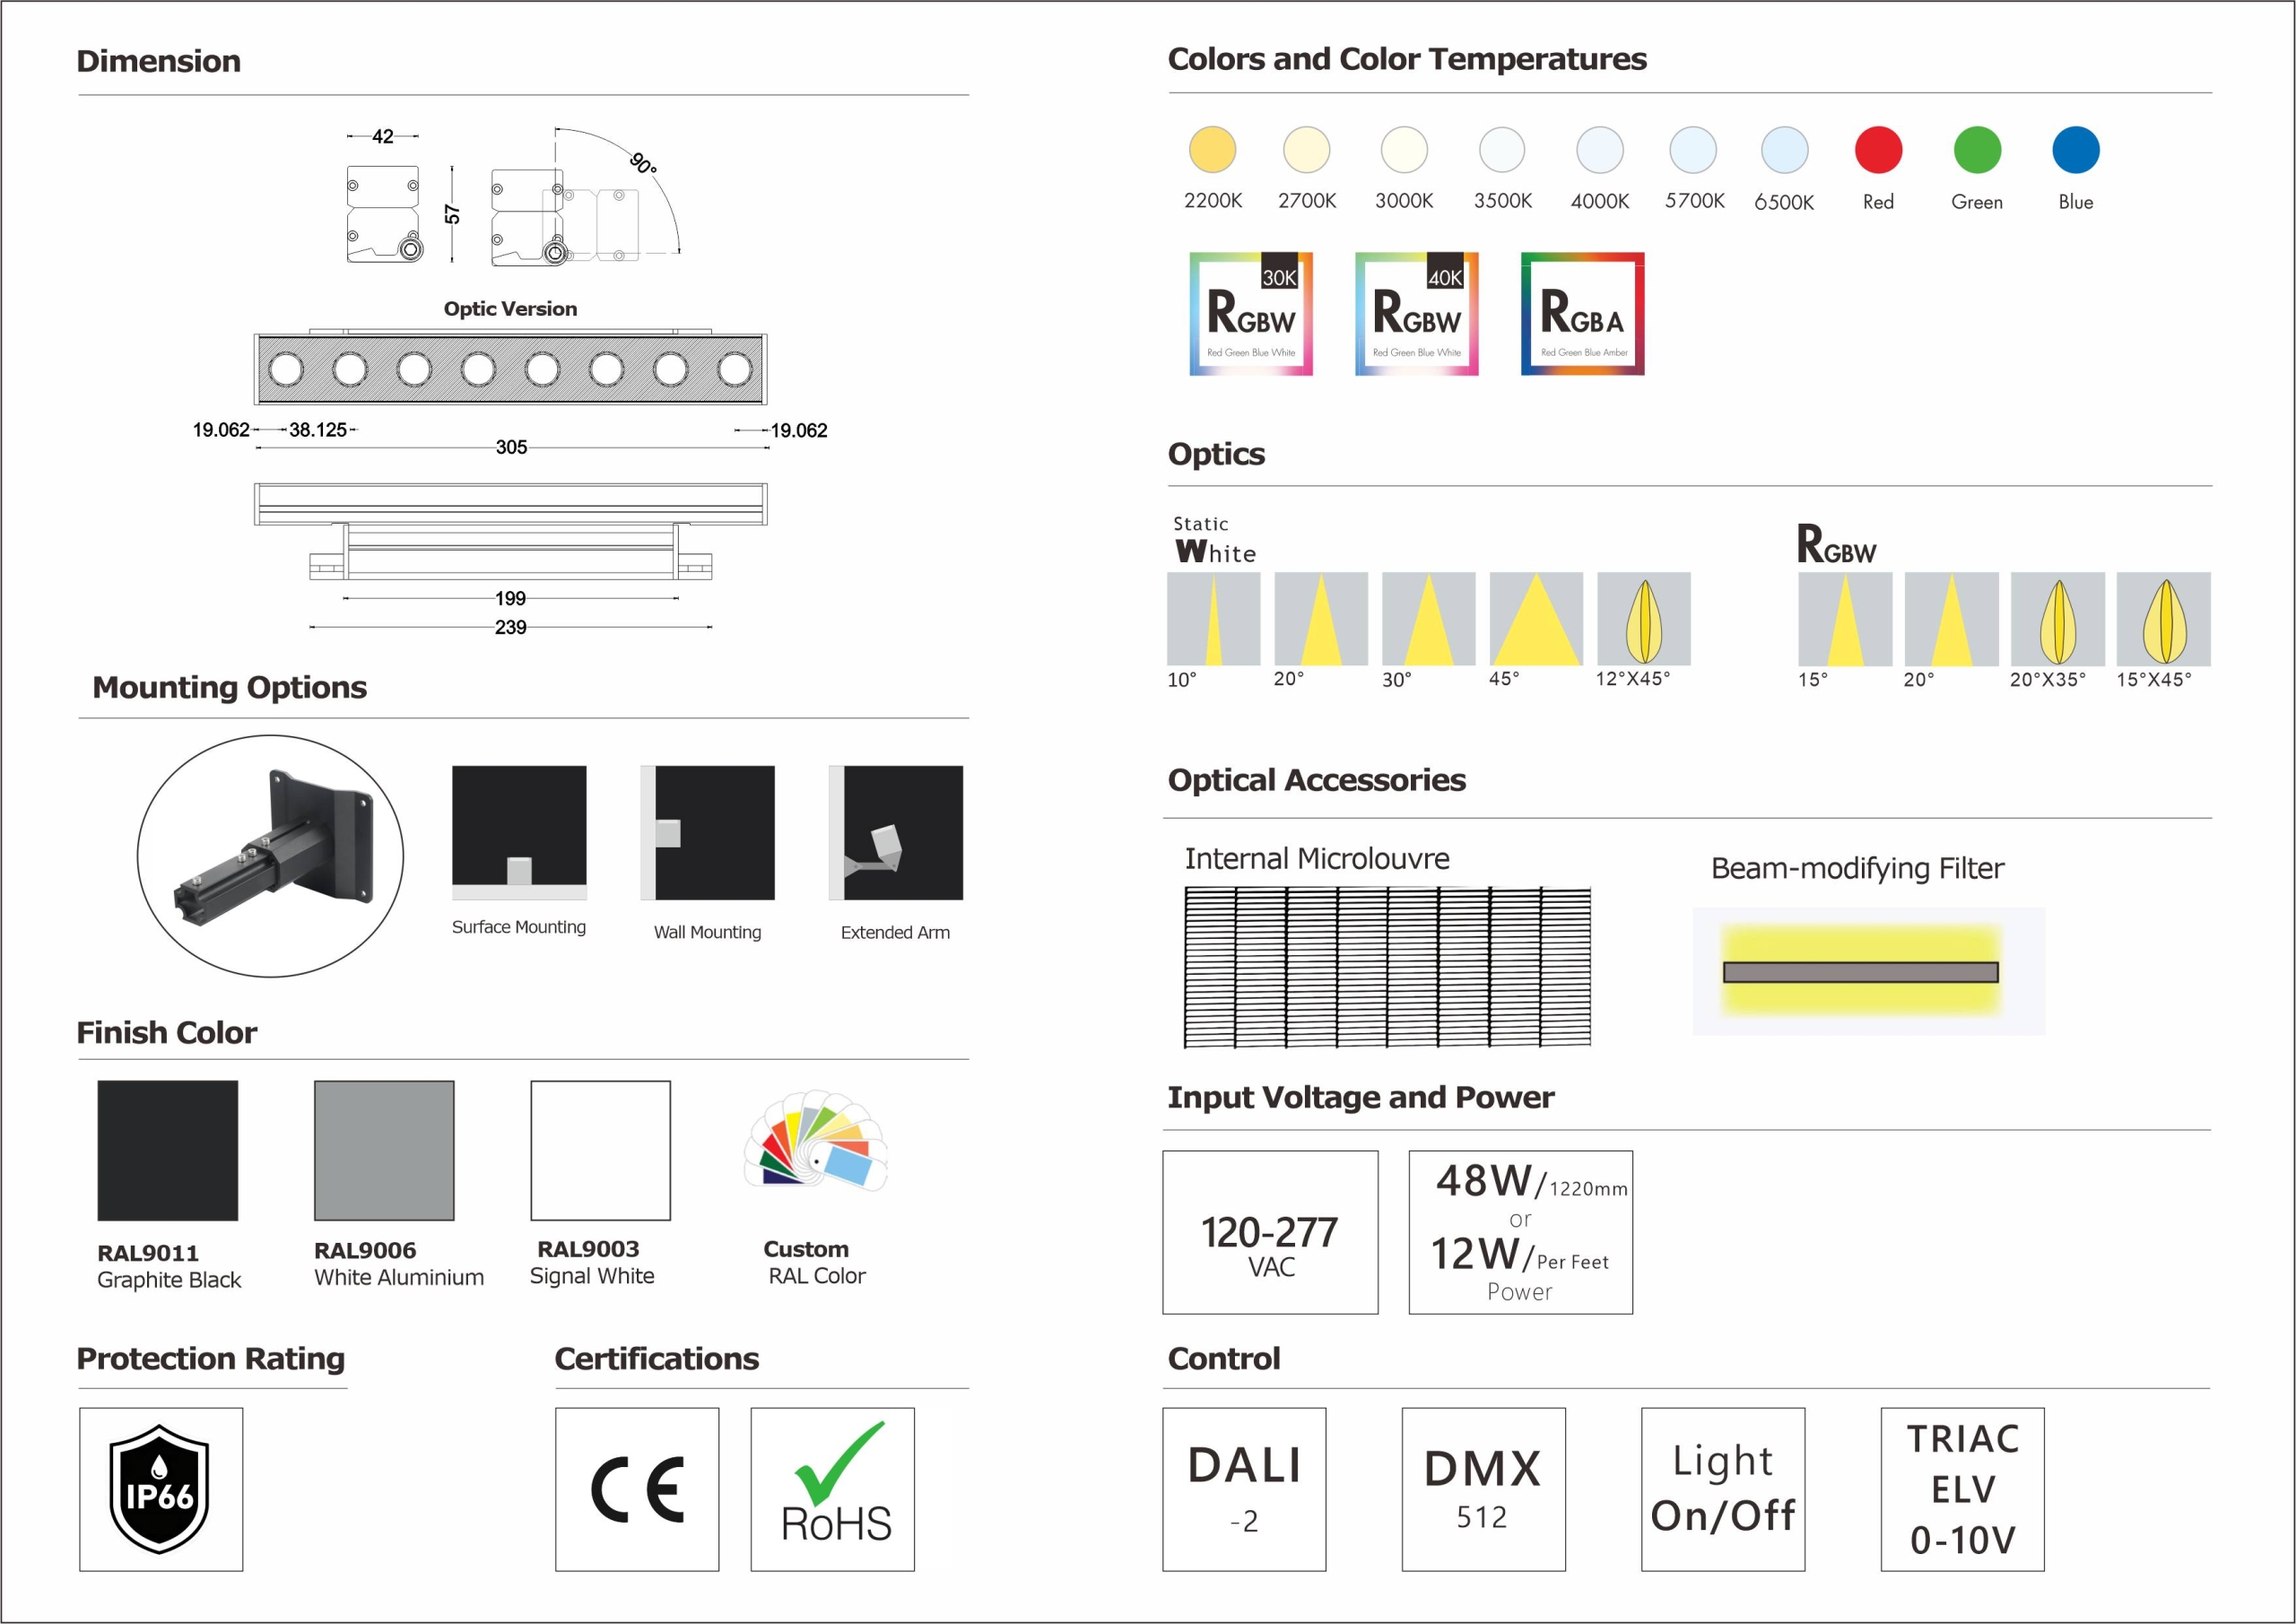Select the Custom RAL Color fan icon

pos(815,1141)
